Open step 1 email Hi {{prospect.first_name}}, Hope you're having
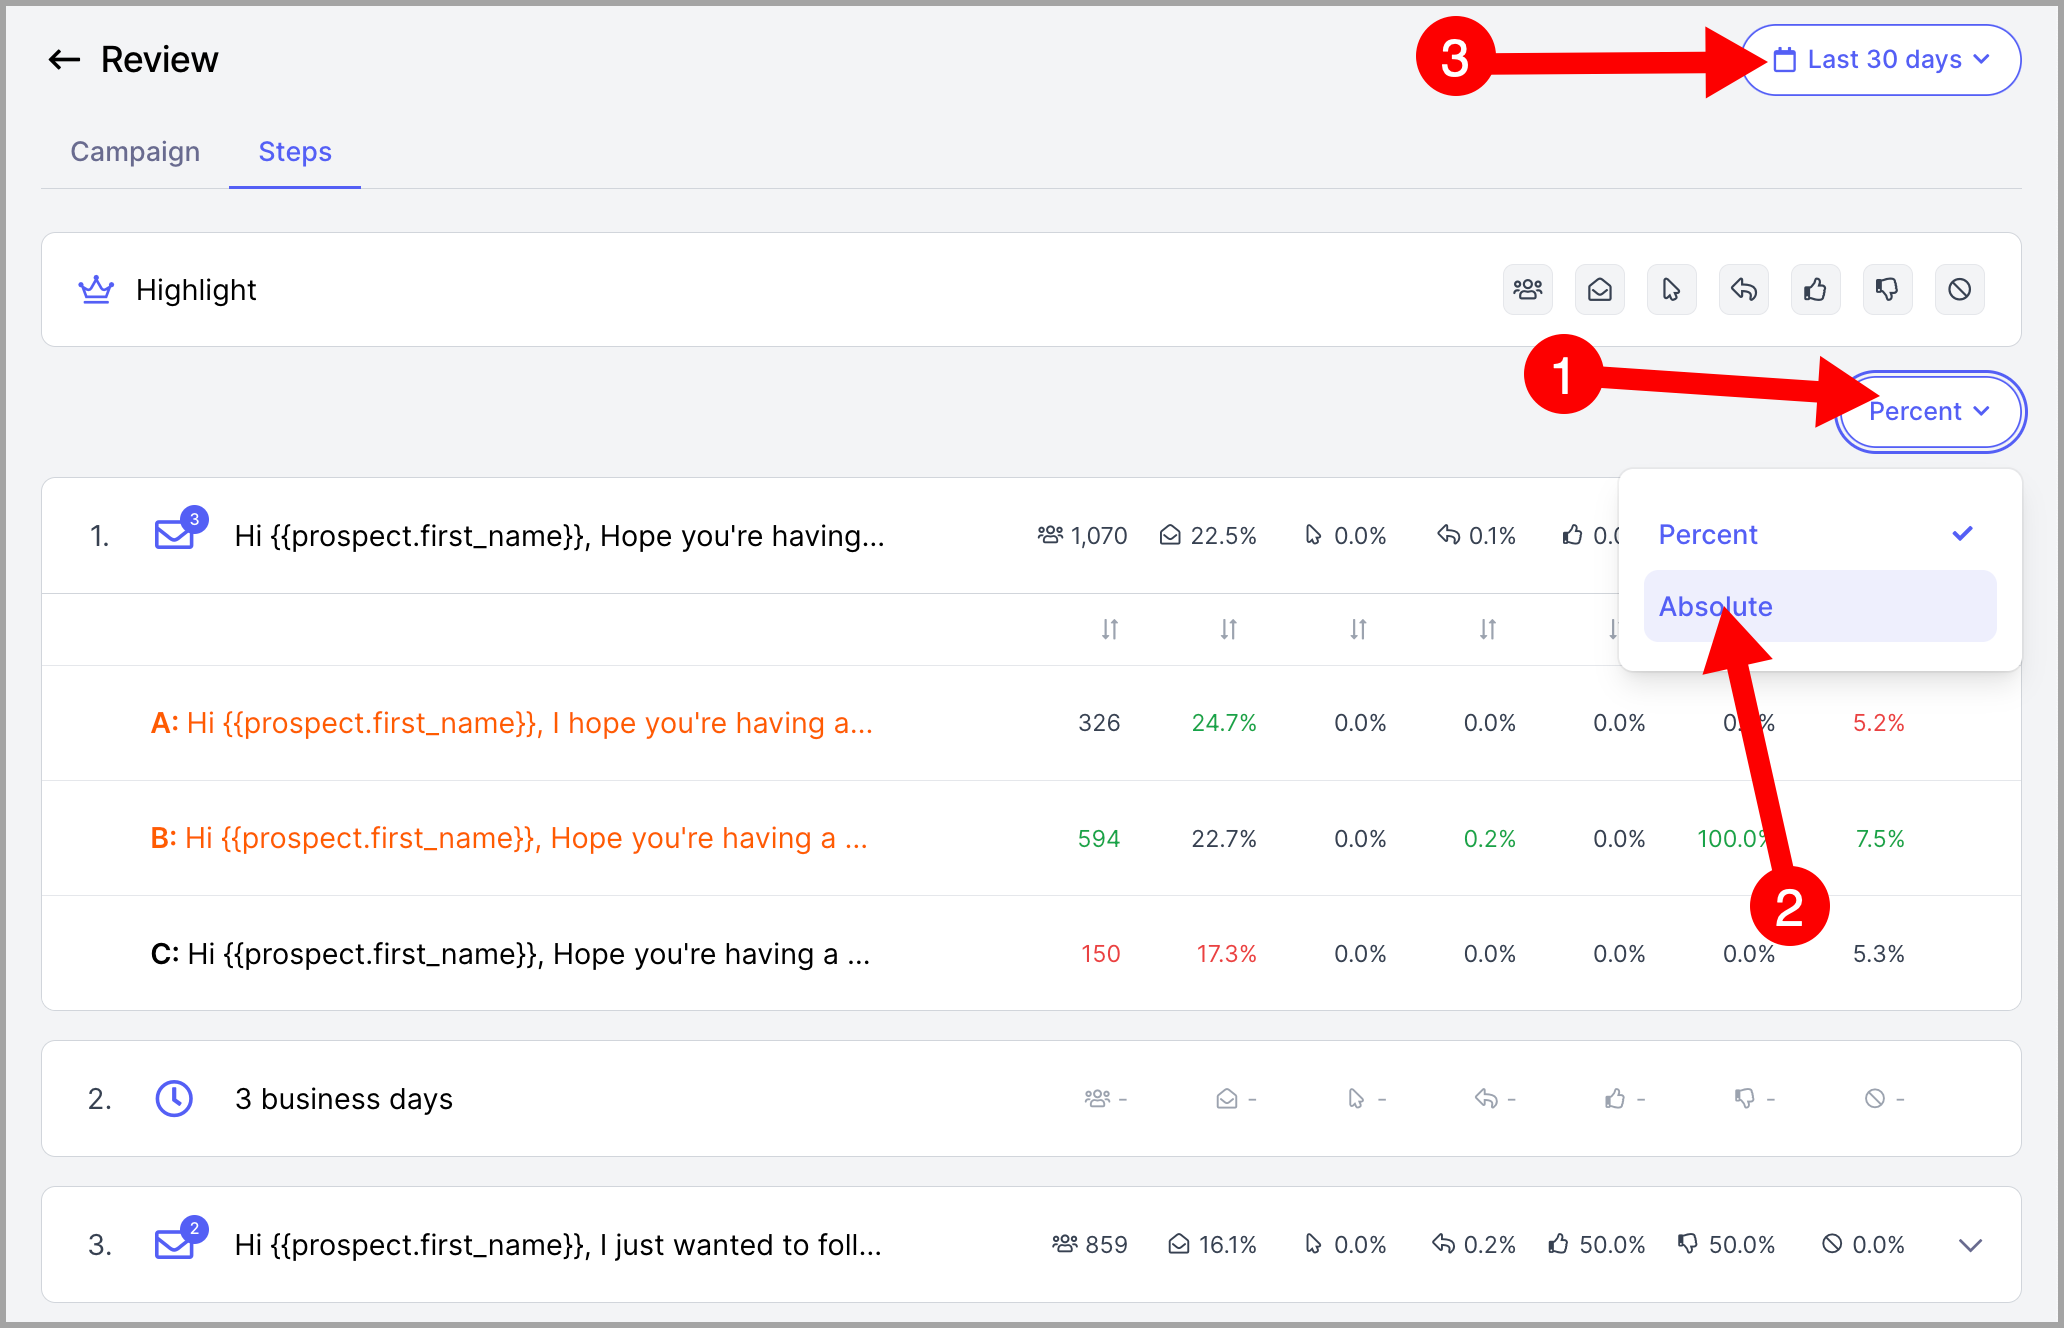 (x=559, y=536)
